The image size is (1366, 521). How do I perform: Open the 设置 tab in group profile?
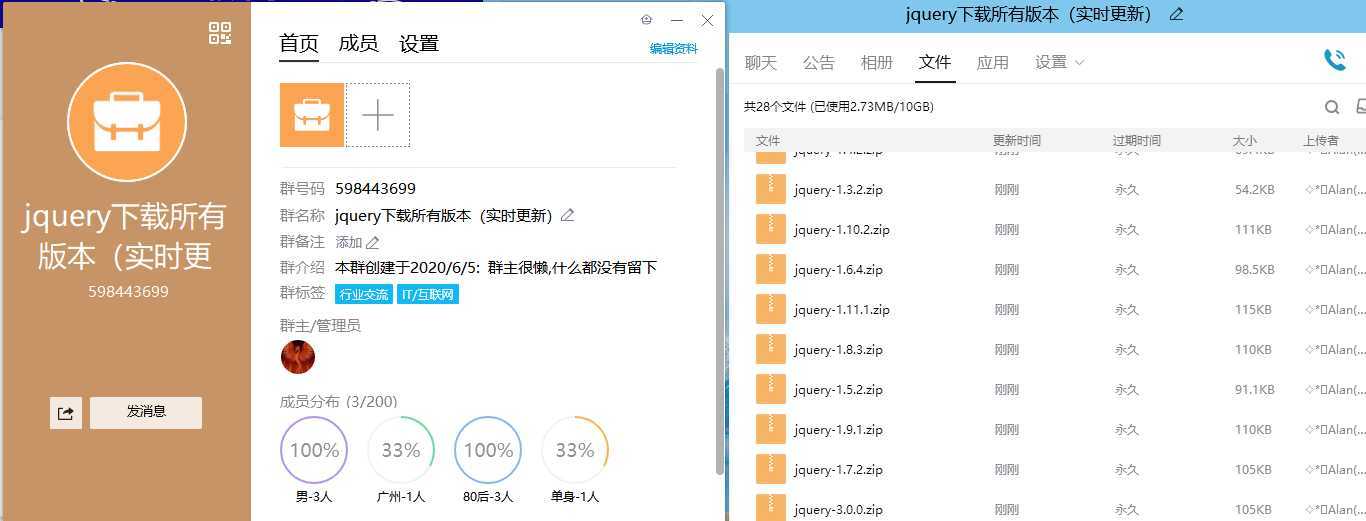coord(419,43)
